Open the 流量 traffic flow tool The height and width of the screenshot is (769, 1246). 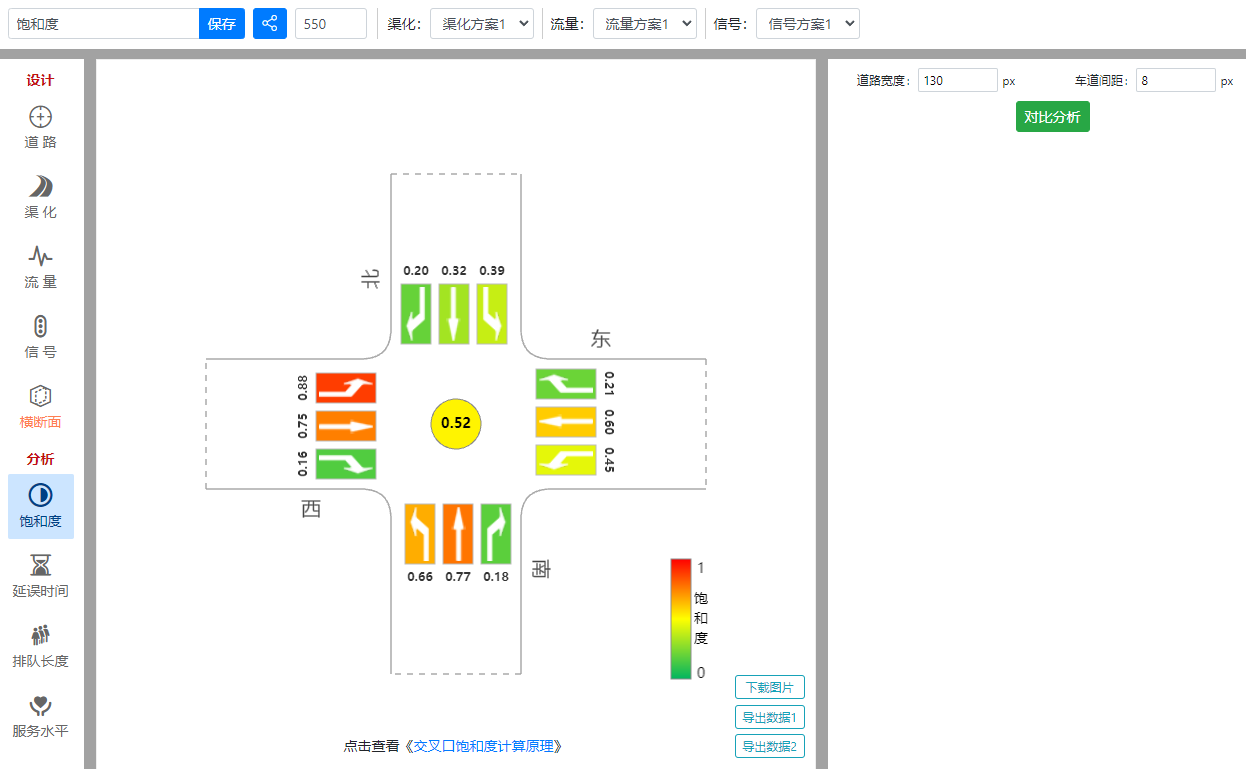pyautogui.click(x=41, y=268)
